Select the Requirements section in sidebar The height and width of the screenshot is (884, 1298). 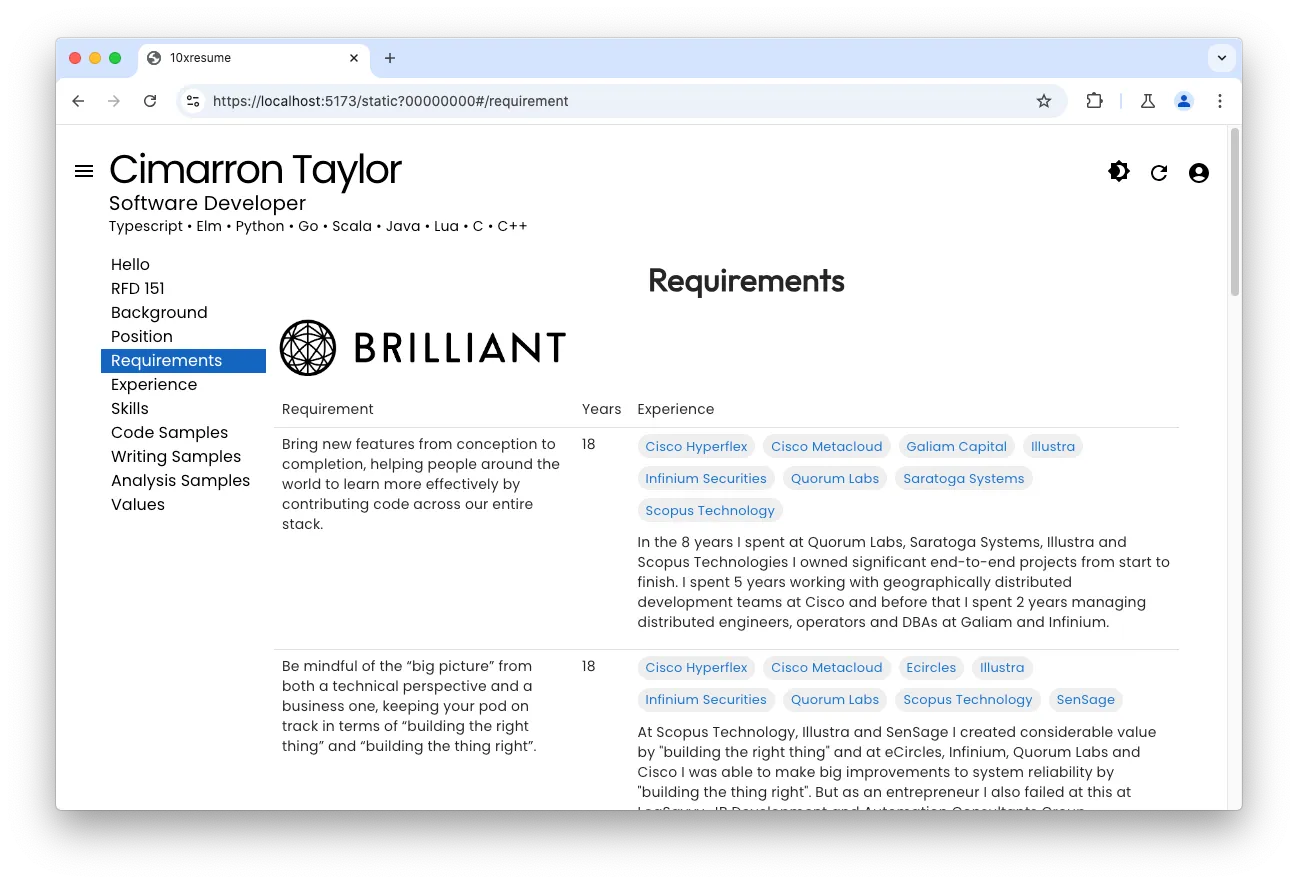tap(166, 360)
